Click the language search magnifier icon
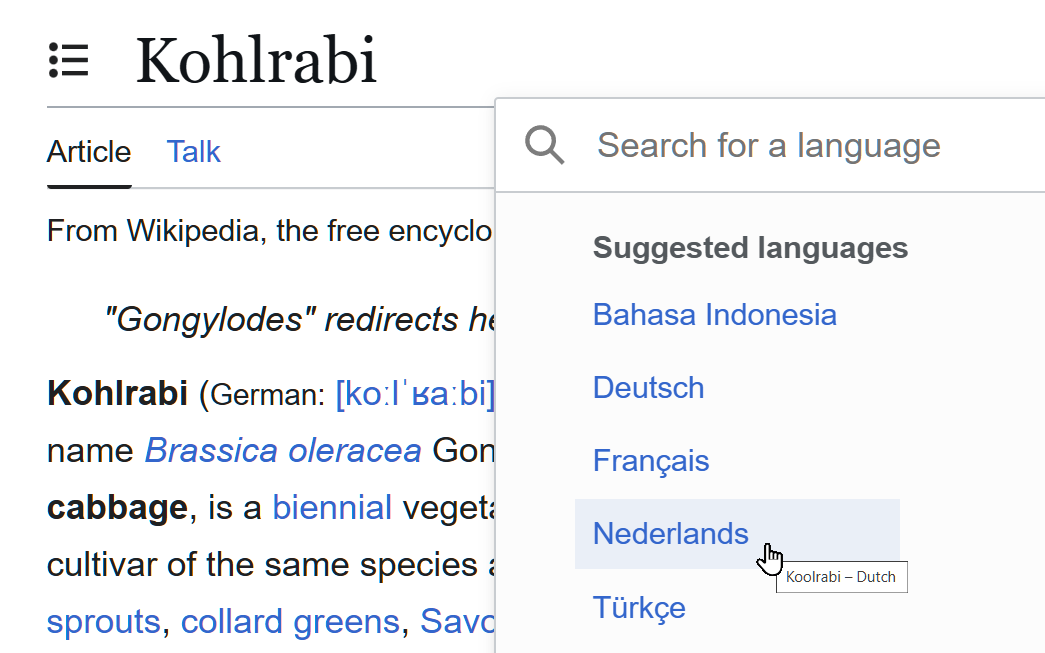The height and width of the screenshot is (653, 1045). click(545, 146)
